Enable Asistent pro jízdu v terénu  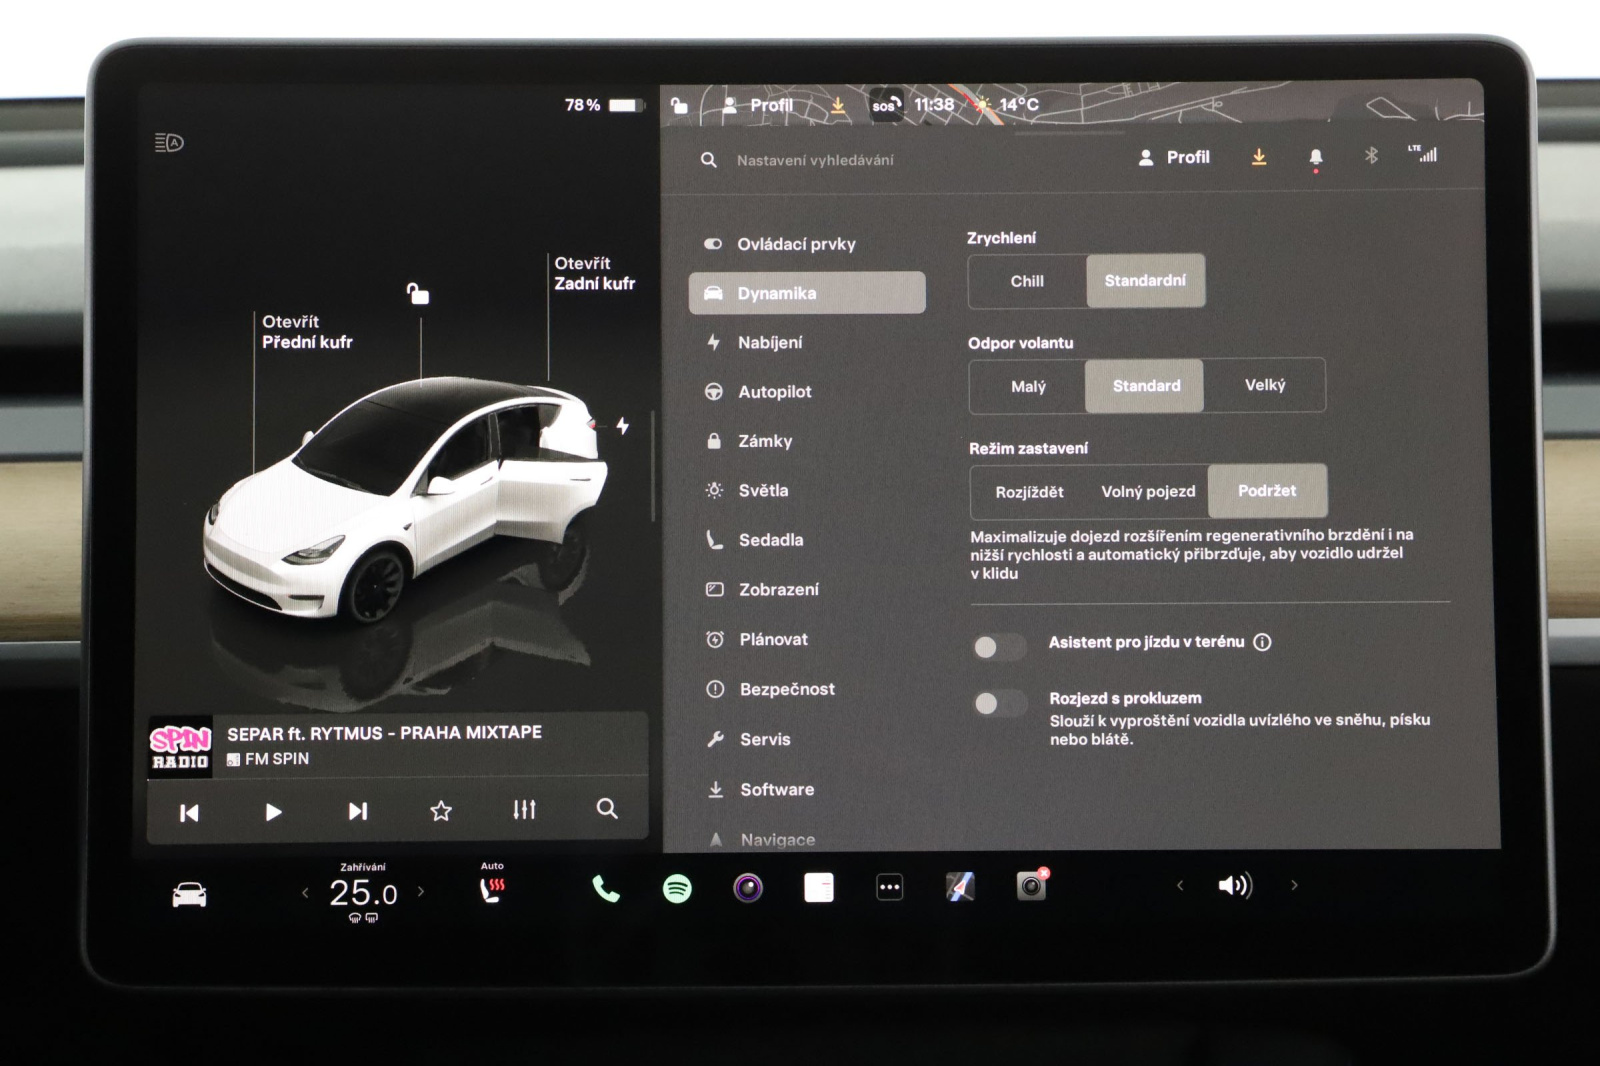[x=999, y=647]
